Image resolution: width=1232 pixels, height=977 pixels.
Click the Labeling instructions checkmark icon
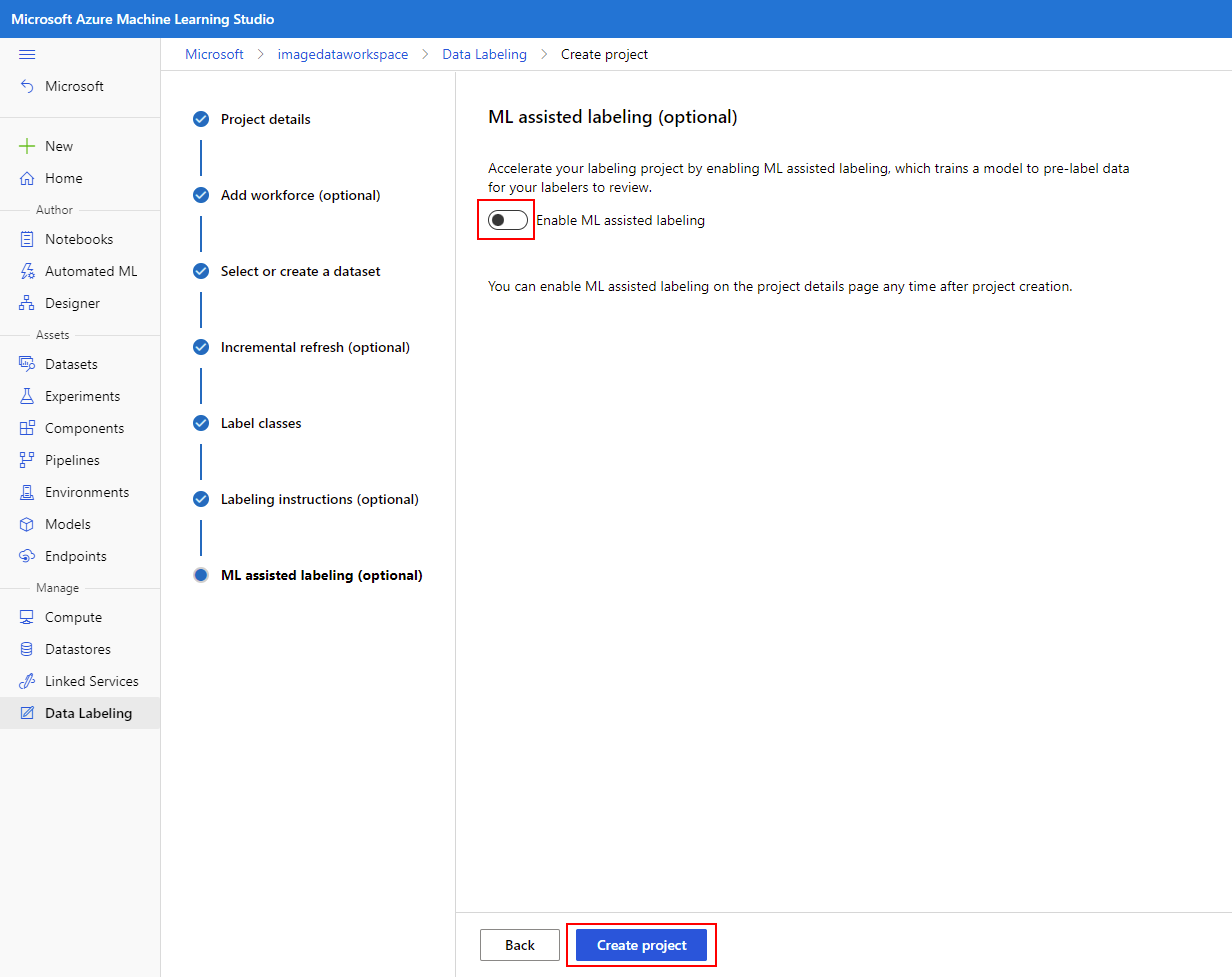click(x=201, y=499)
